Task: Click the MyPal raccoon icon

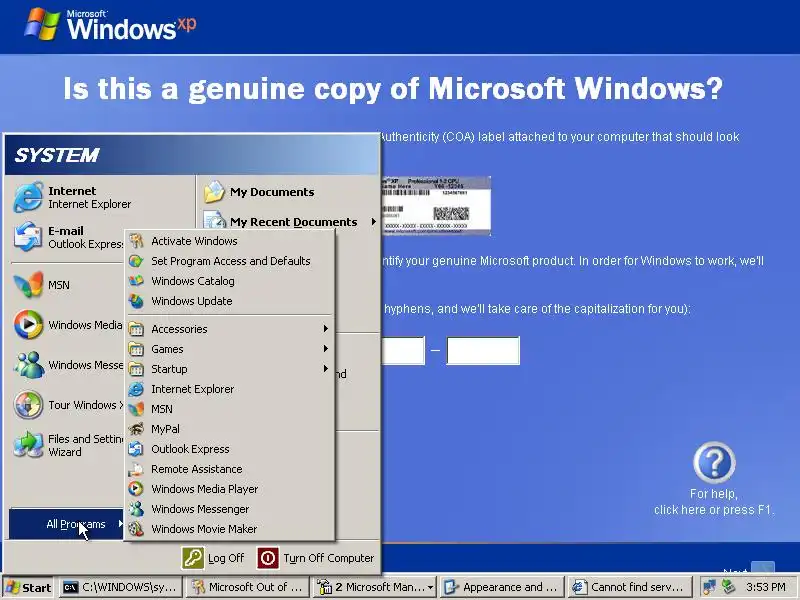Action: tap(136, 429)
